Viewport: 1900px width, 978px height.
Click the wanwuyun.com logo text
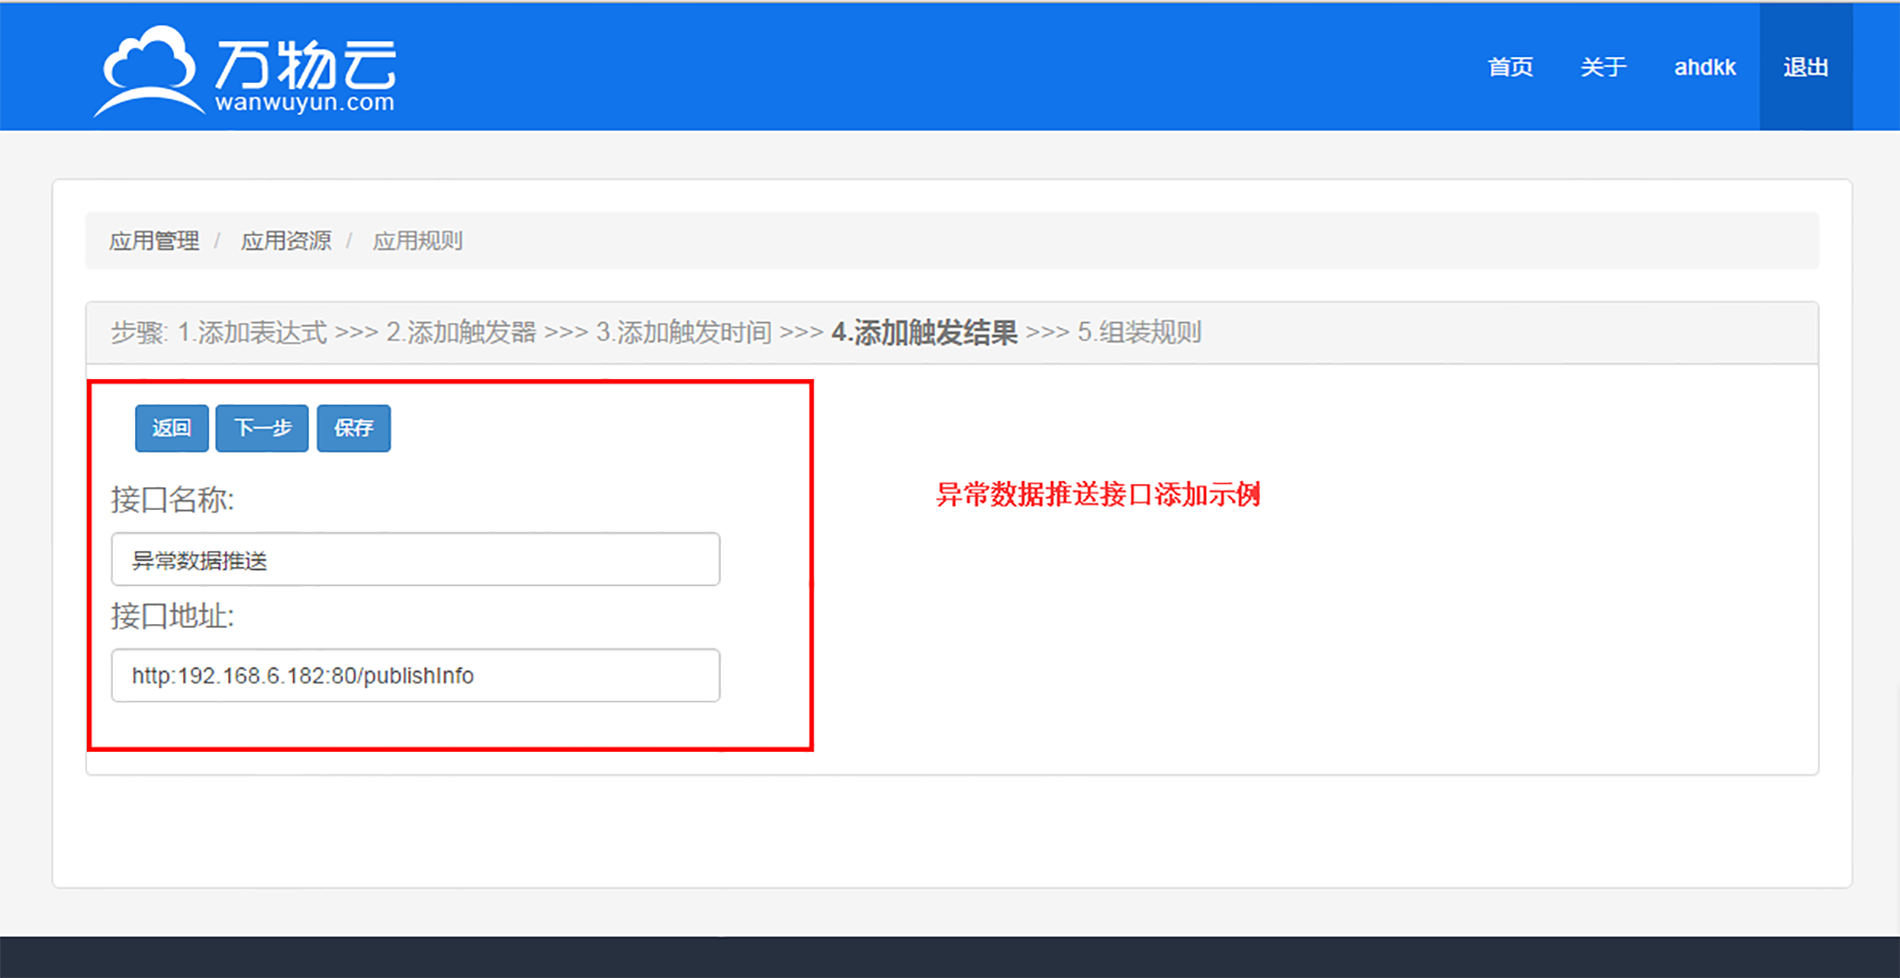point(305,103)
